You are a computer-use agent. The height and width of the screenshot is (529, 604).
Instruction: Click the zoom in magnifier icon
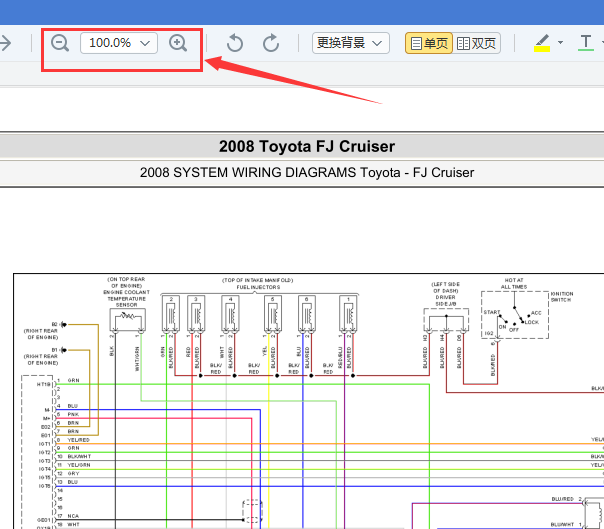pyautogui.click(x=178, y=43)
